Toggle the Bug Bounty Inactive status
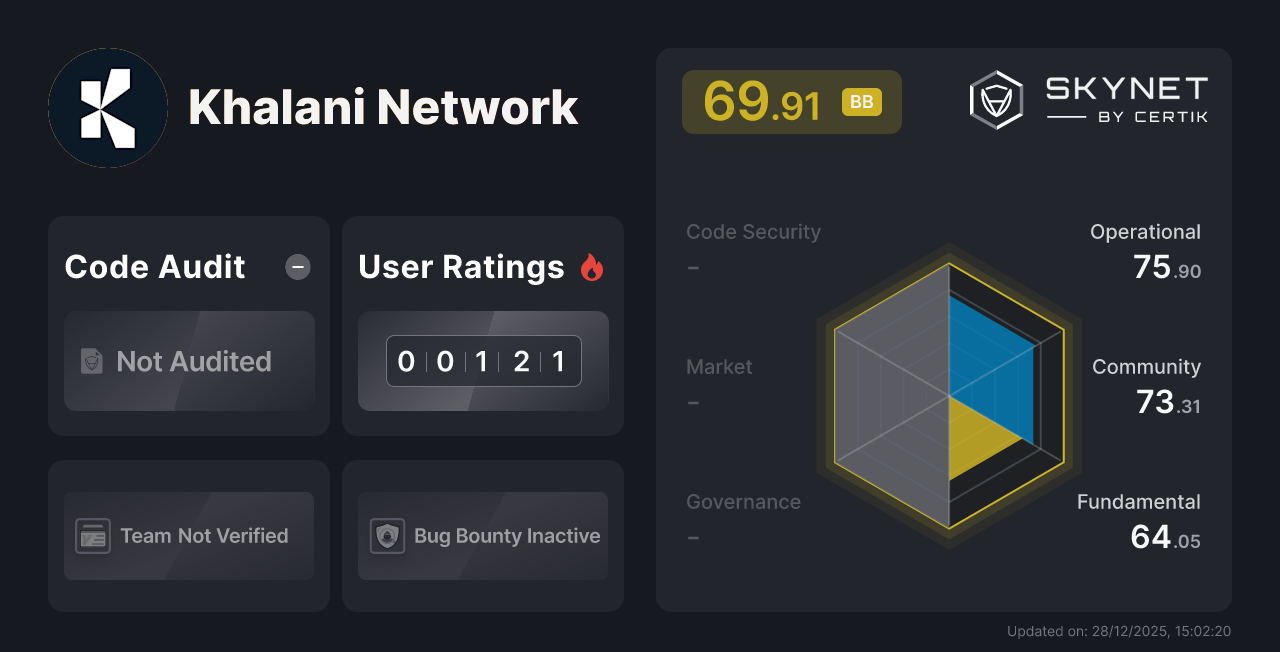 pyautogui.click(x=482, y=536)
